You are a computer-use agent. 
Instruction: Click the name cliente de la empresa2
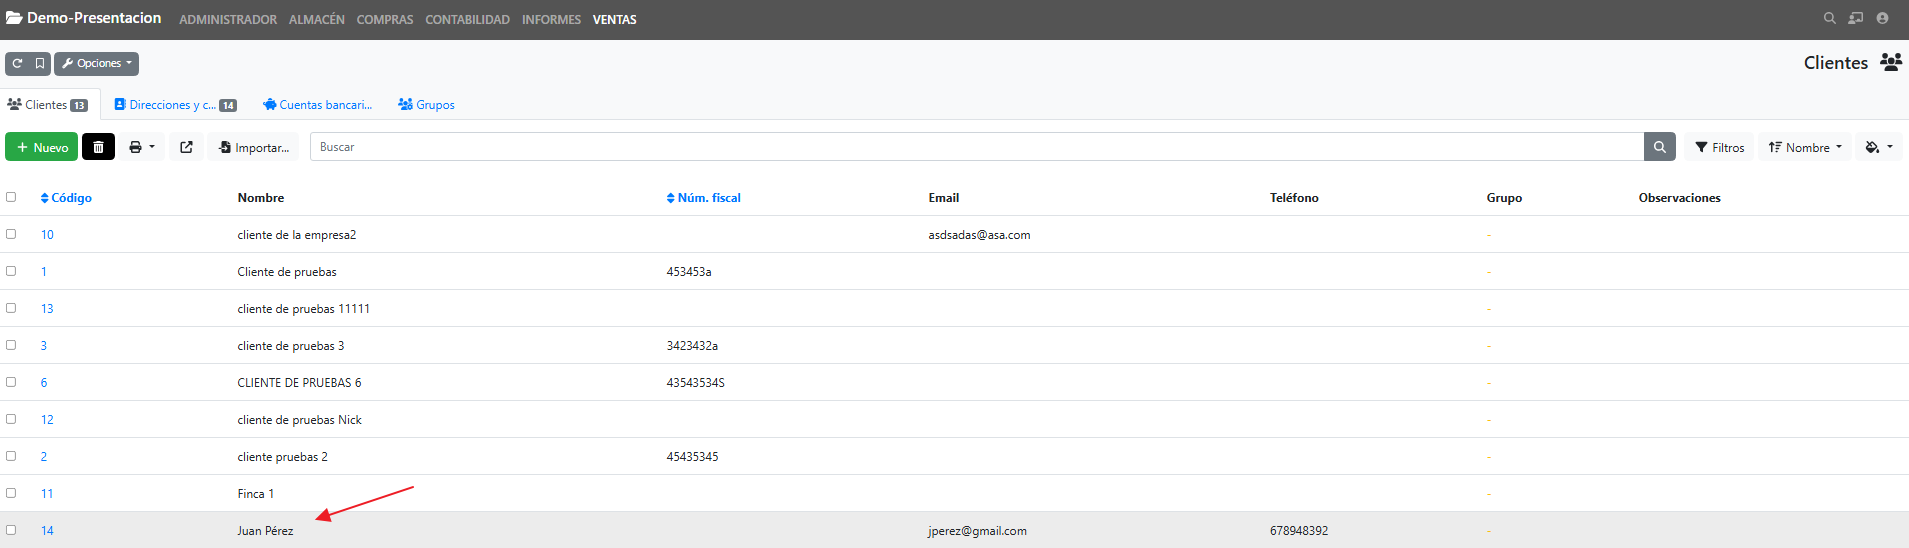pyautogui.click(x=297, y=235)
